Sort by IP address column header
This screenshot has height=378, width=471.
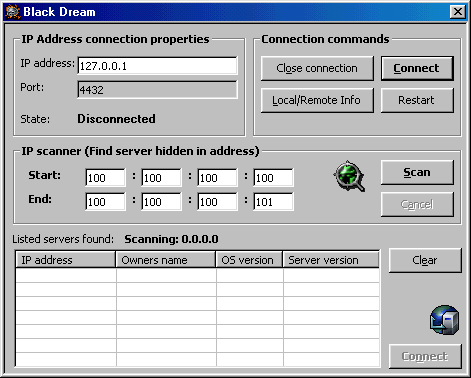tap(66, 260)
